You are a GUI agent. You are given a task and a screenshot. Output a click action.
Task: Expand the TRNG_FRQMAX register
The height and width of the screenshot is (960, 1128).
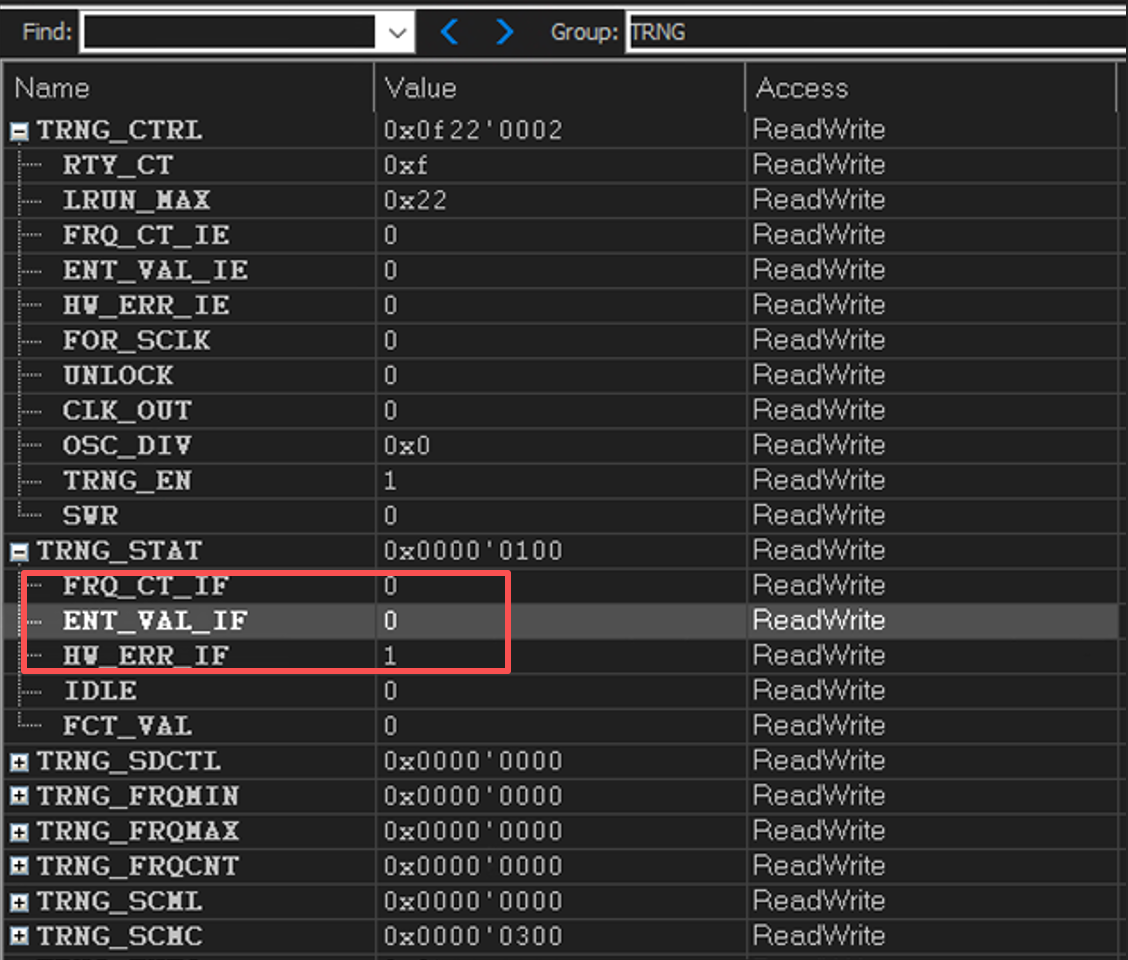pyautogui.click(x=19, y=832)
